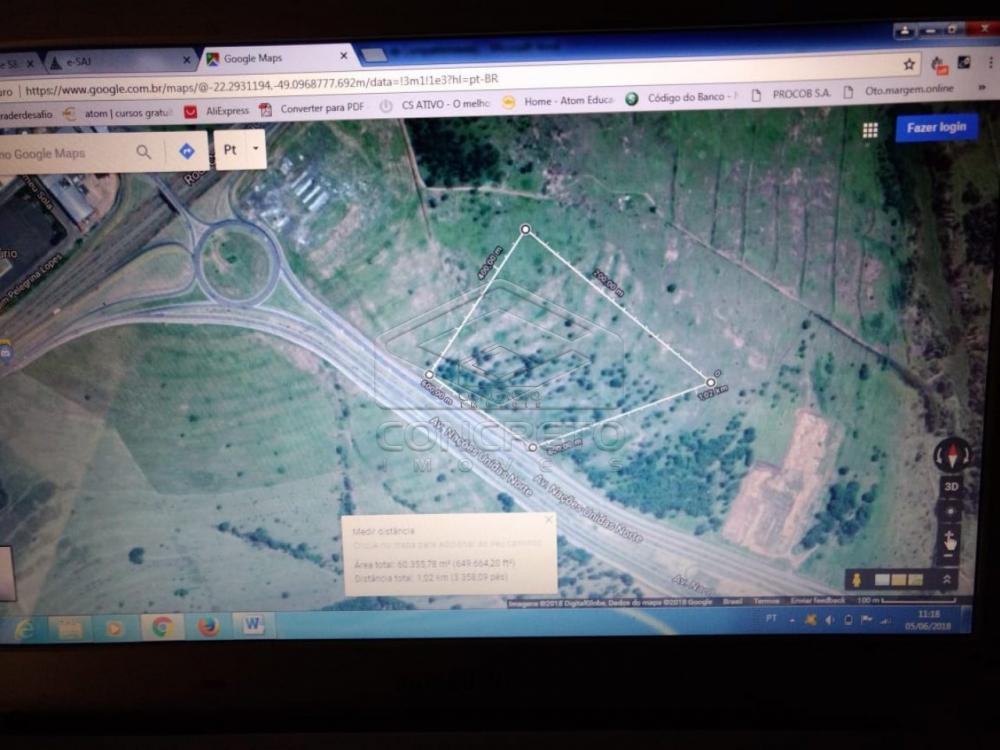This screenshot has width=1000, height=750.
Task: Close the Medir distância measurement box
Action: tap(548, 520)
